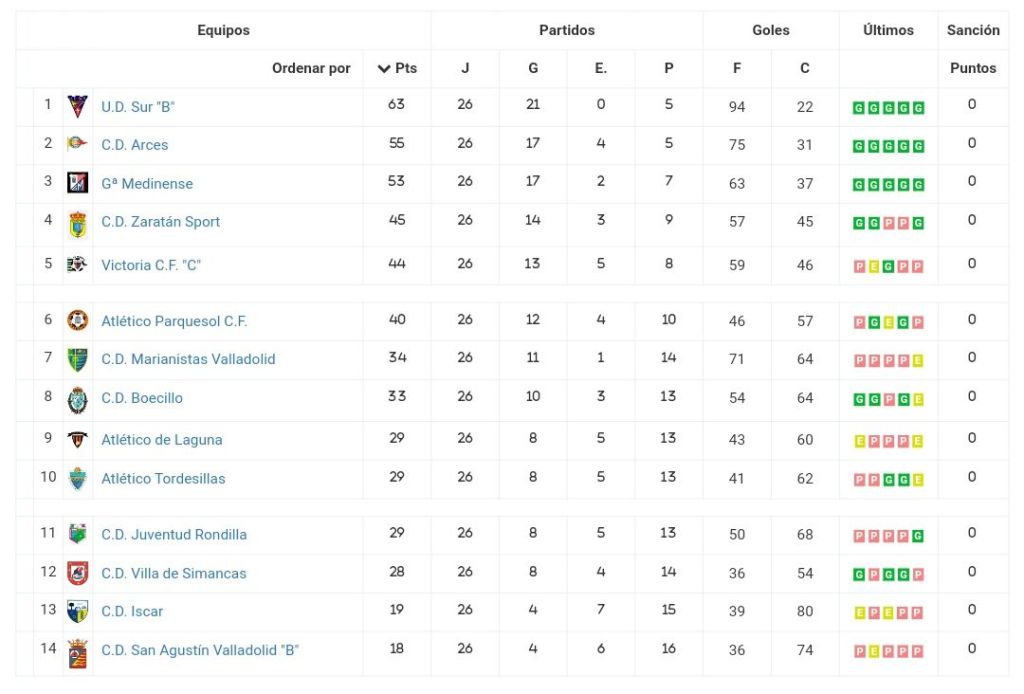The image size is (1024, 694).
Task: Click U.D. Sur "B" latest green result badge
Action: 918,108
